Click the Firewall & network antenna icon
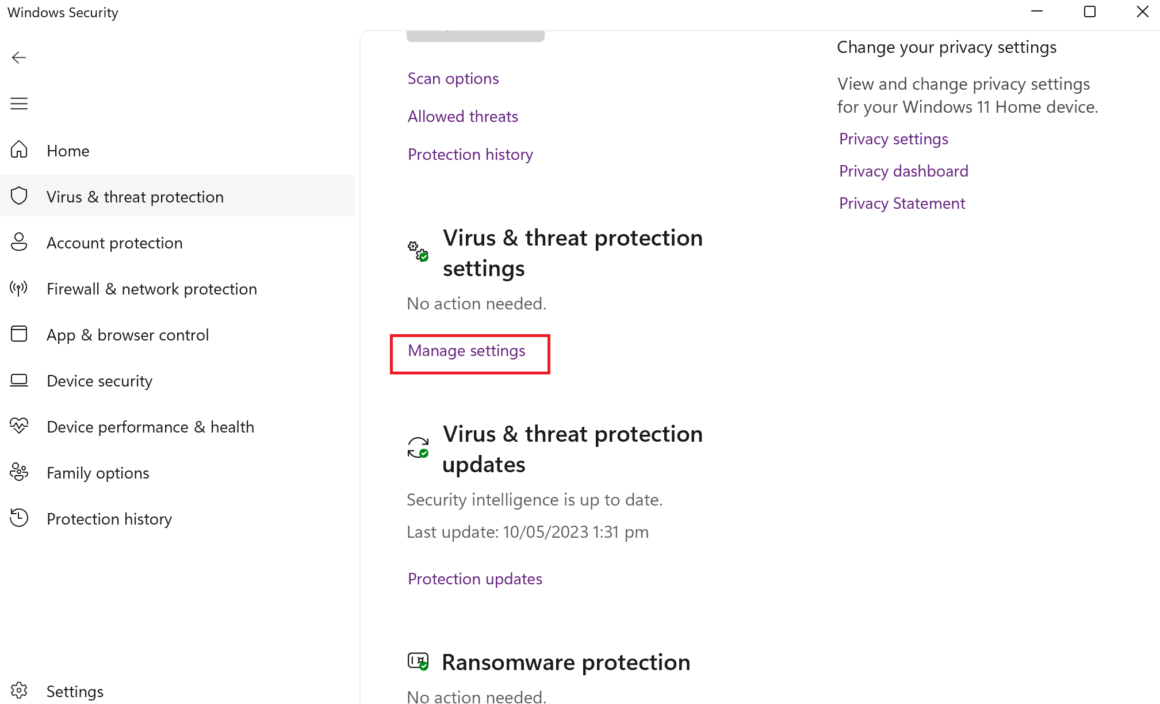 click(x=19, y=289)
